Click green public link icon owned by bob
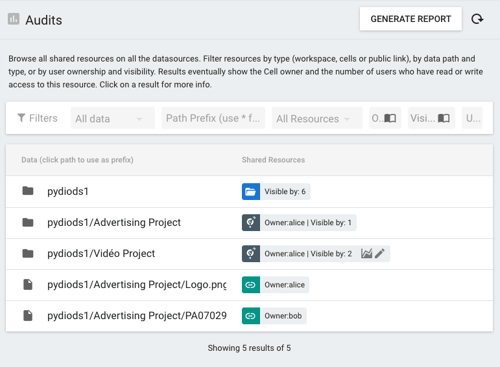 pos(251,316)
